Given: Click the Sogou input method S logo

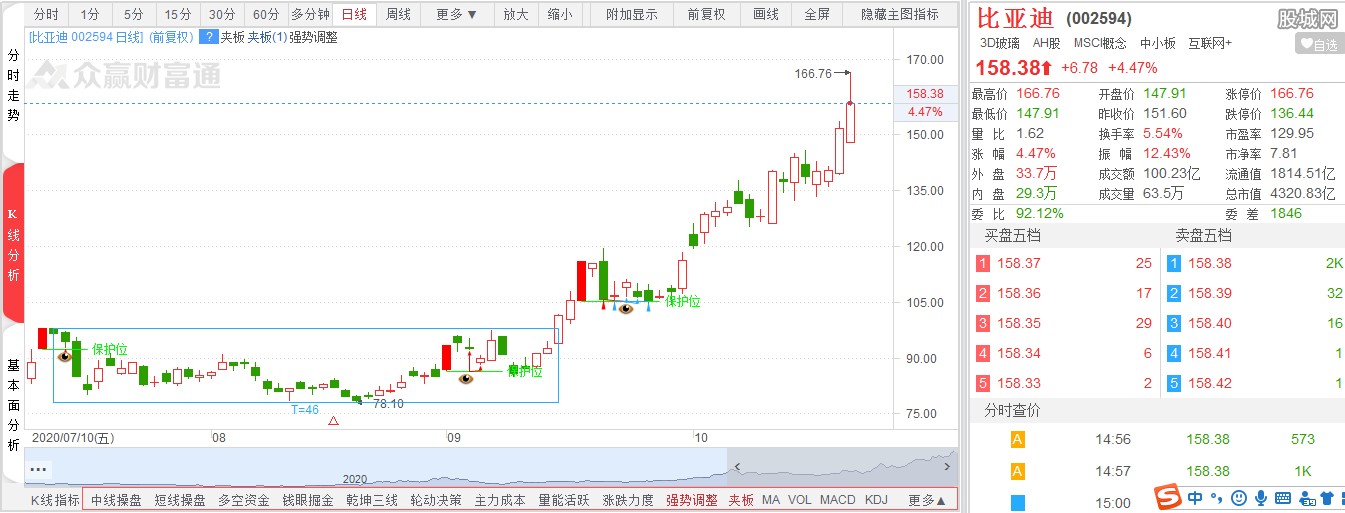Looking at the screenshot, I should pos(1167,497).
